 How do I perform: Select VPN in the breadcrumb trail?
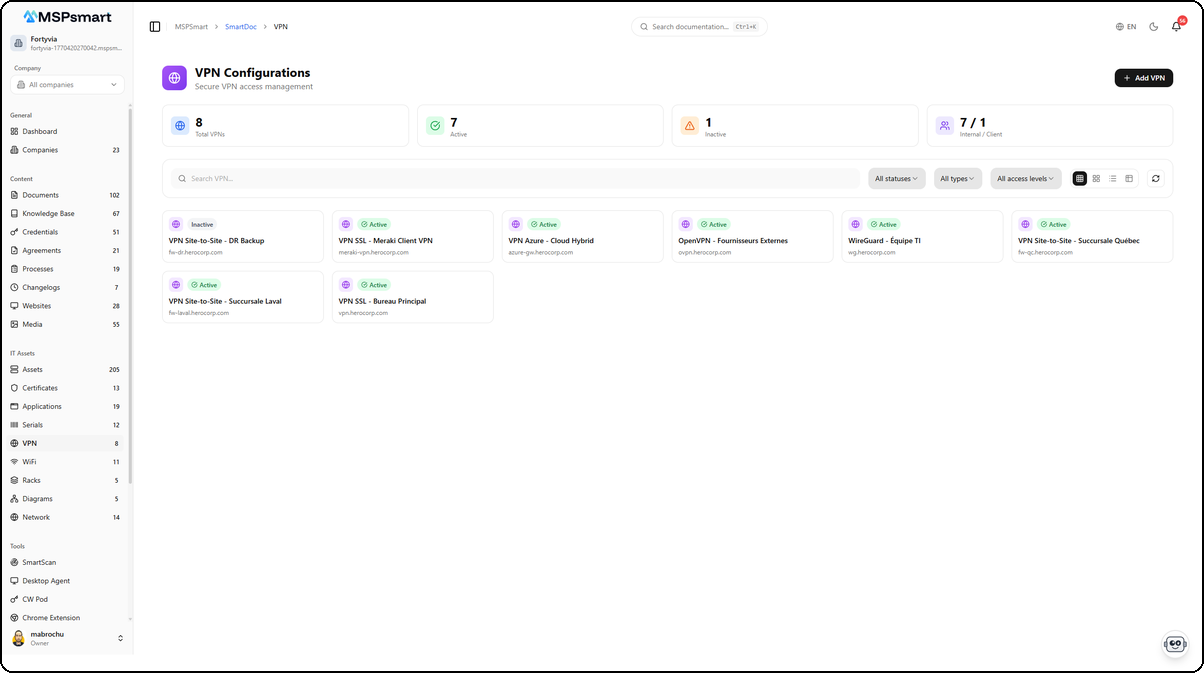280,26
